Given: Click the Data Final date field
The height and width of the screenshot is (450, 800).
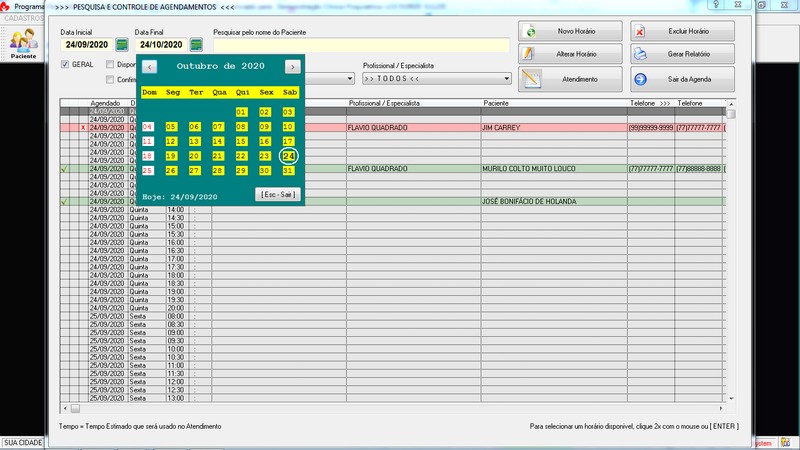Looking at the screenshot, I should point(161,45).
